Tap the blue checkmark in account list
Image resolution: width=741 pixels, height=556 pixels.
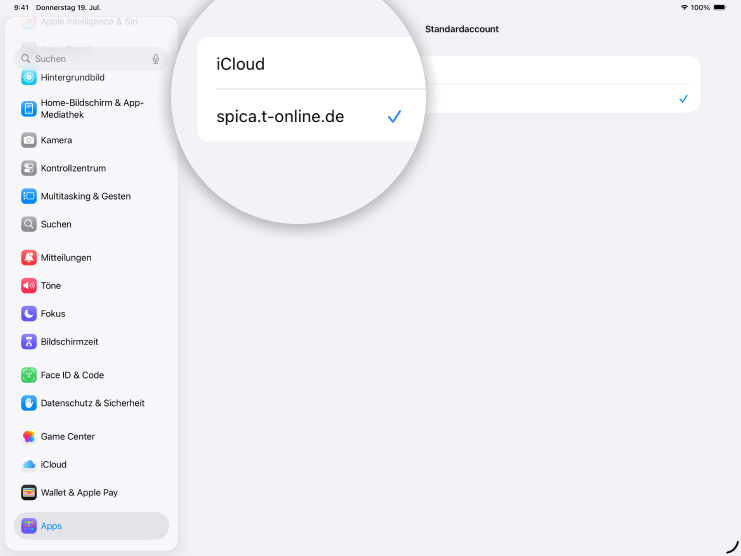pyautogui.click(x=683, y=99)
